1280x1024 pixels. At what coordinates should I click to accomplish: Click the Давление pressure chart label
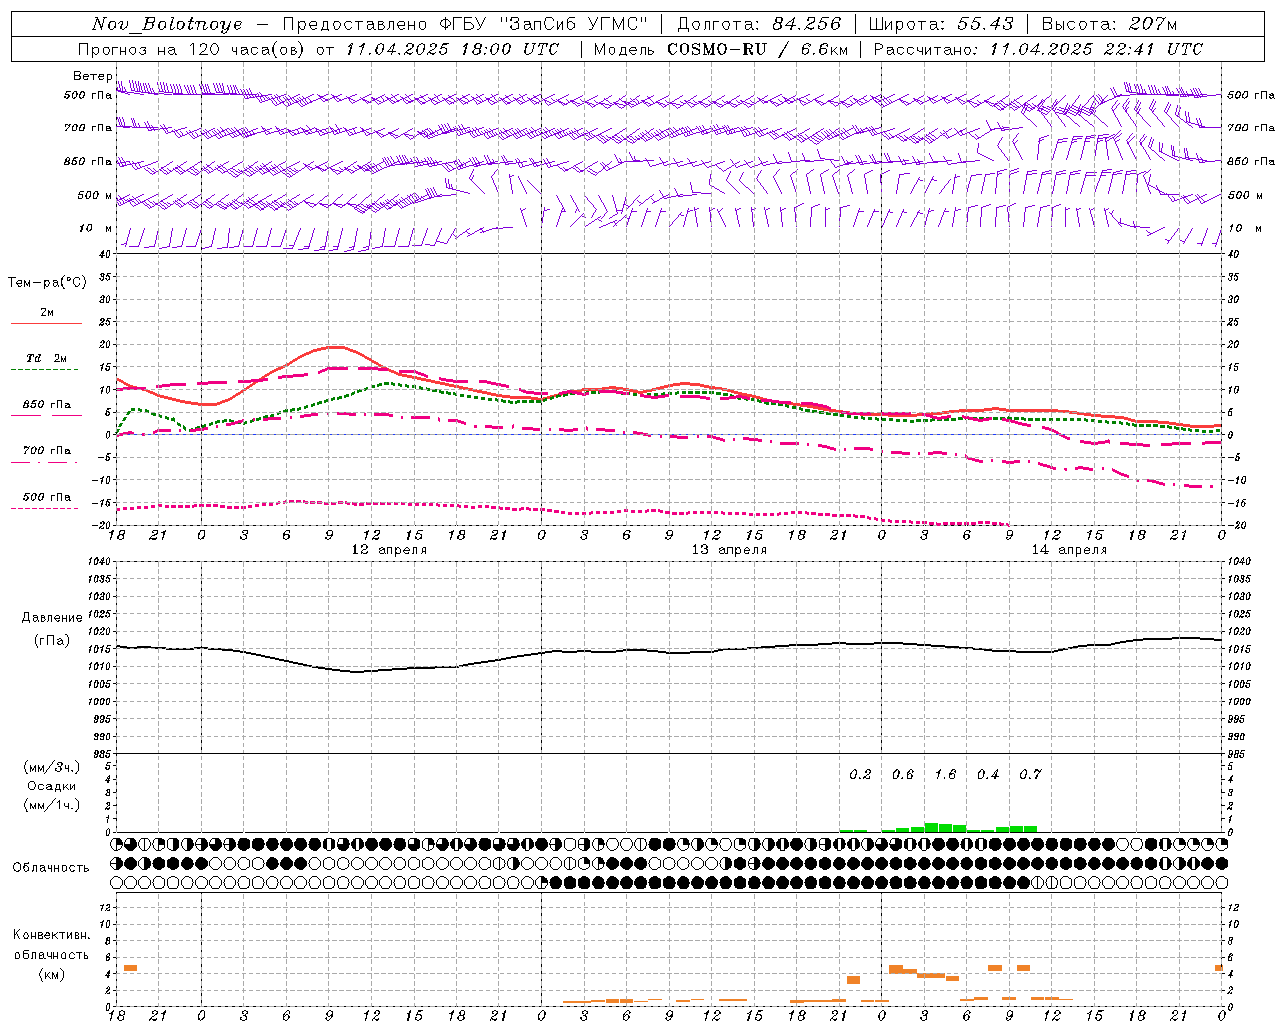[x=52, y=618]
